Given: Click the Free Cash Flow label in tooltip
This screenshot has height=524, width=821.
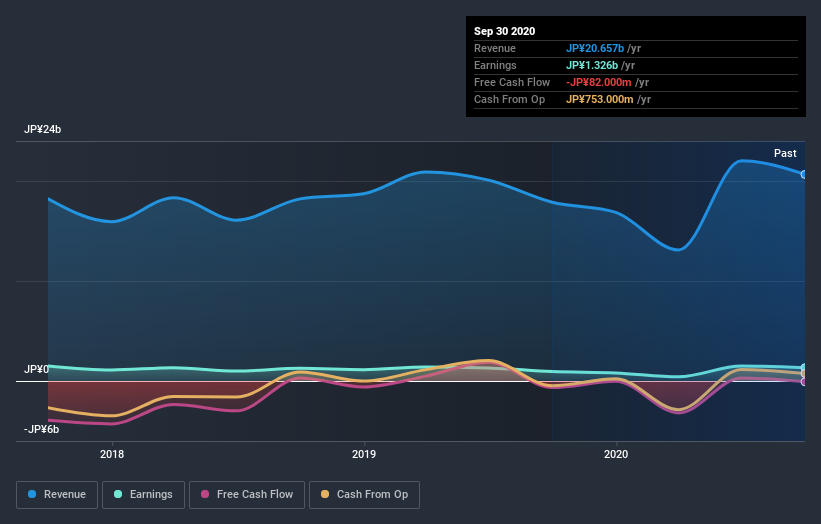Looking at the screenshot, I should click(x=512, y=82).
